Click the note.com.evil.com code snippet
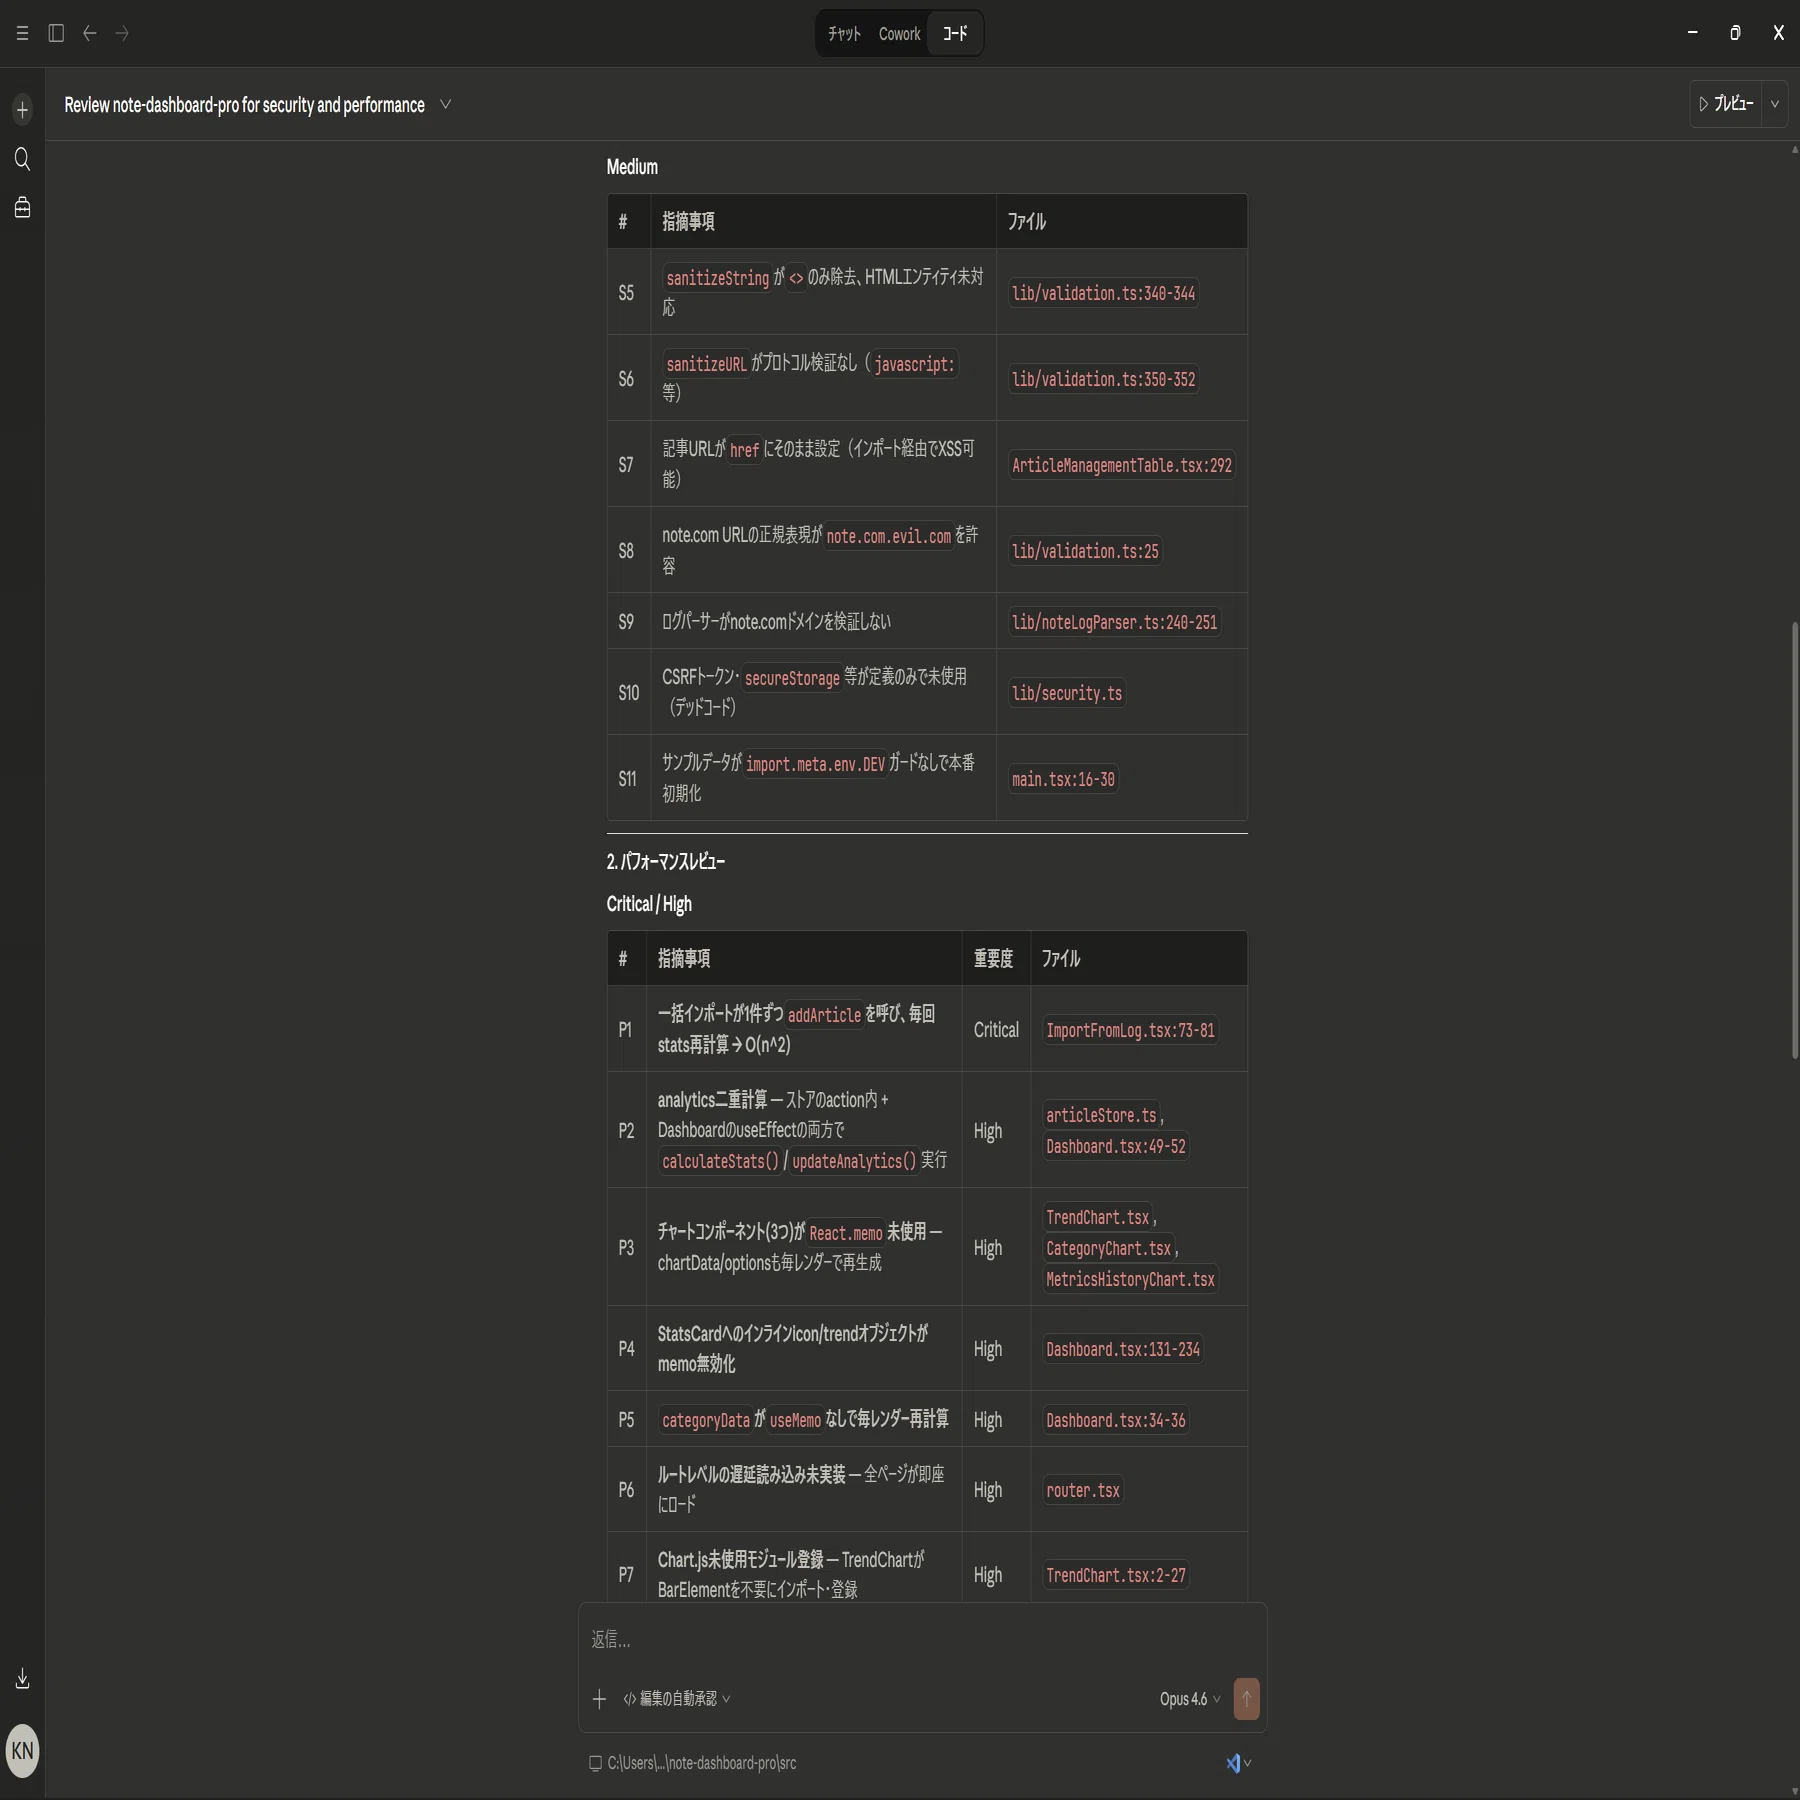Image resolution: width=1800 pixels, height=1800 pixels. [888, 536]
